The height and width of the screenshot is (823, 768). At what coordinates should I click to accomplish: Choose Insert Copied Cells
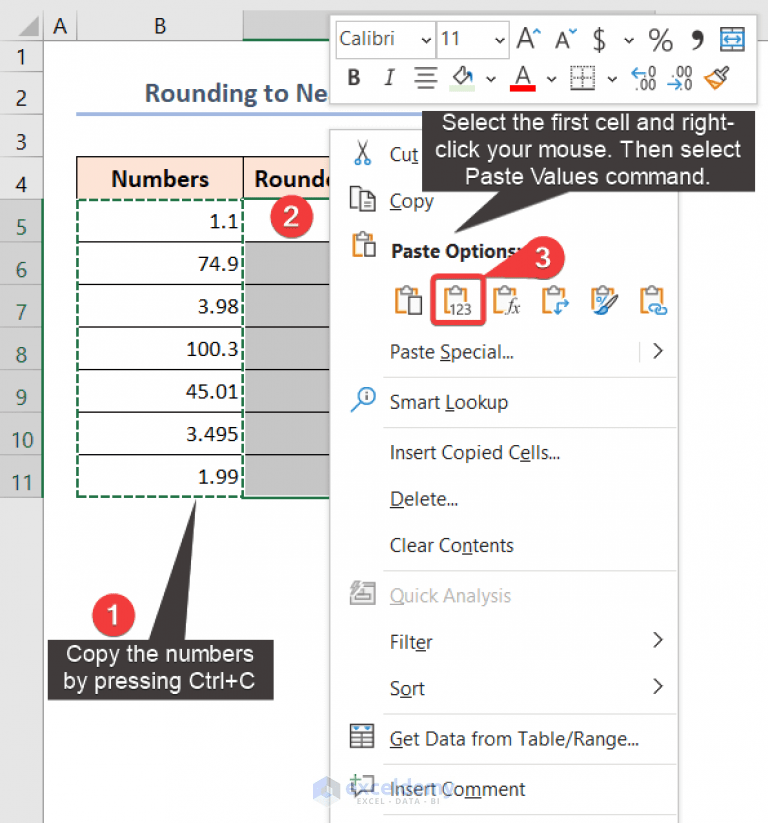(475, 452)
